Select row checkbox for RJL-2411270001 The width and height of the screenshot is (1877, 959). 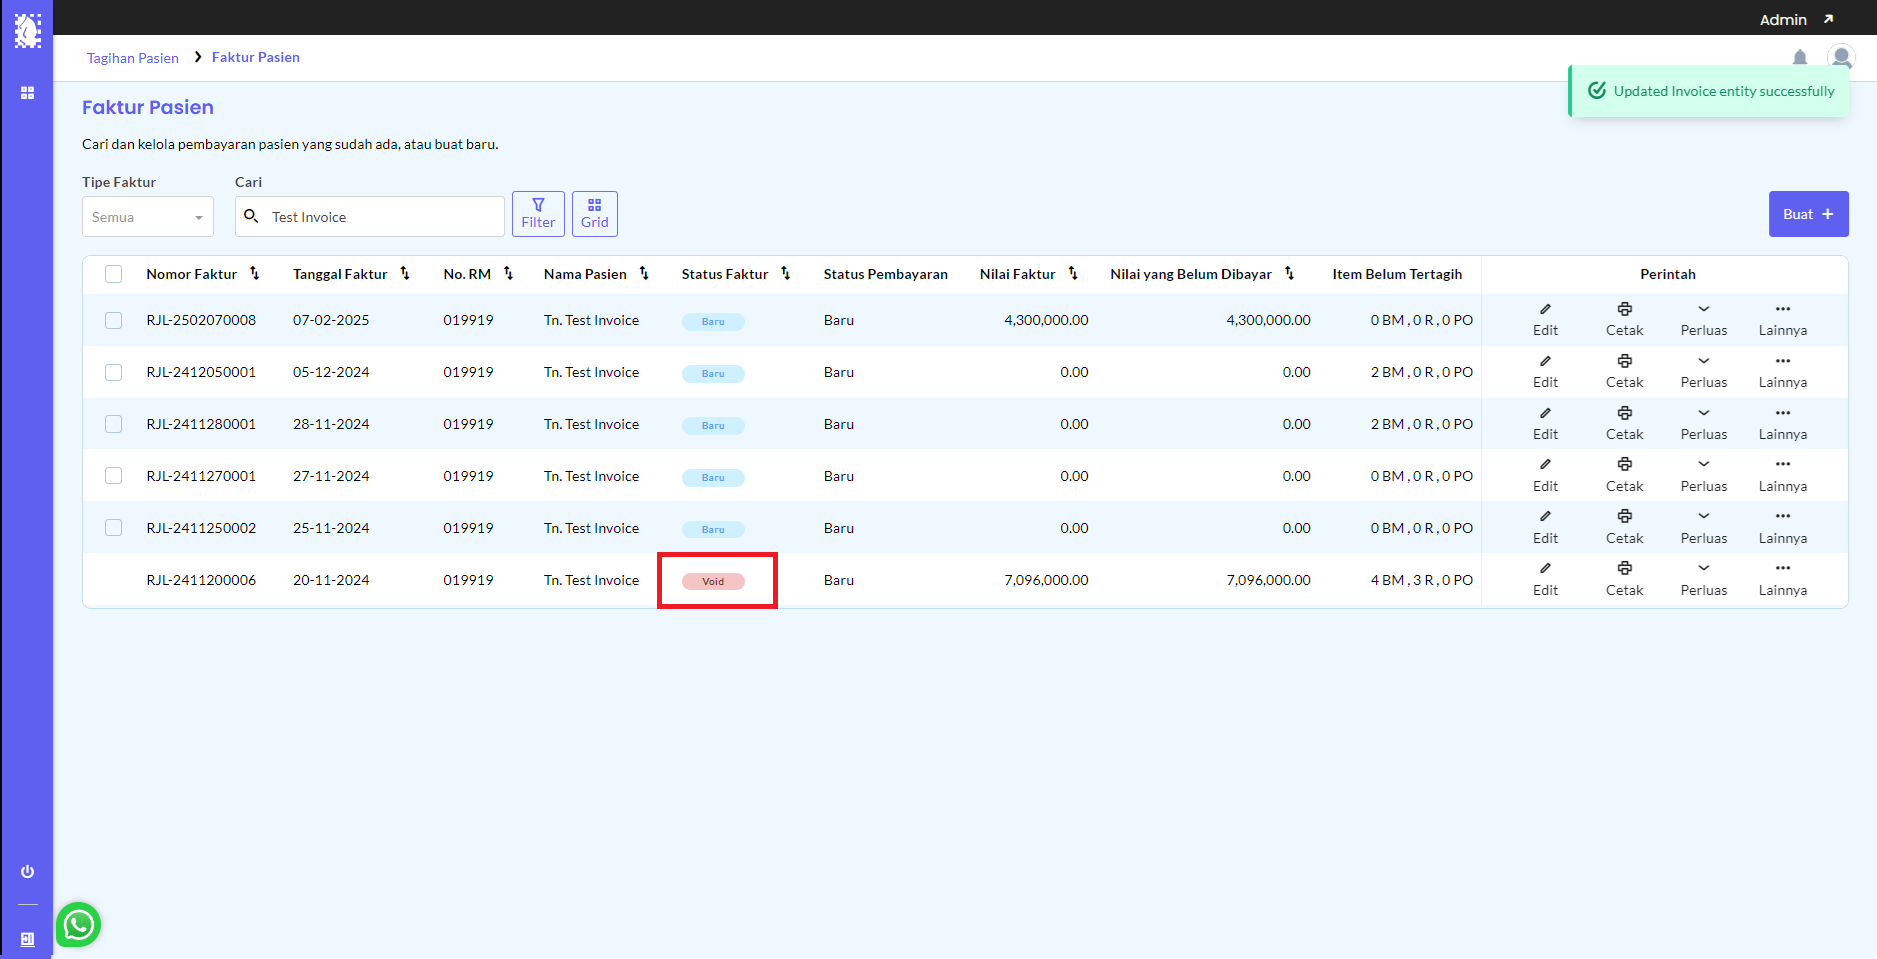pos(114,476)
